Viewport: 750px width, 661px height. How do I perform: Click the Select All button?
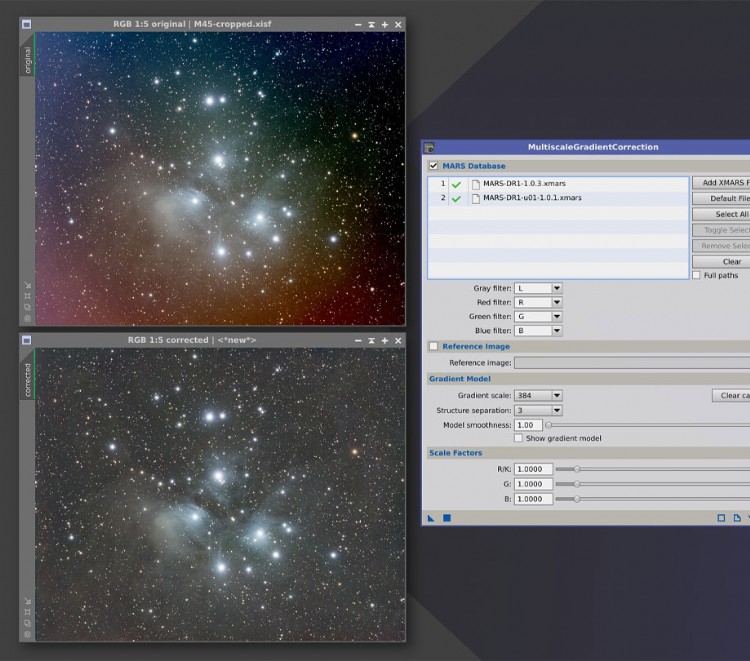point(720,214)
